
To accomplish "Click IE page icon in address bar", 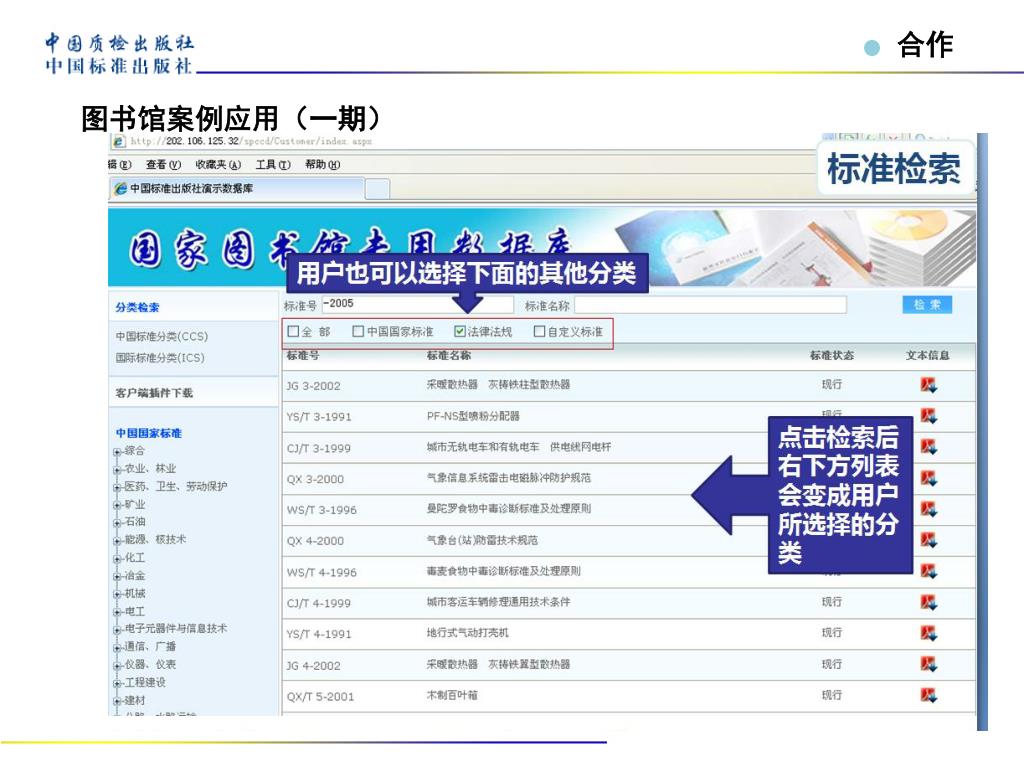I will [x=118, y=141].
